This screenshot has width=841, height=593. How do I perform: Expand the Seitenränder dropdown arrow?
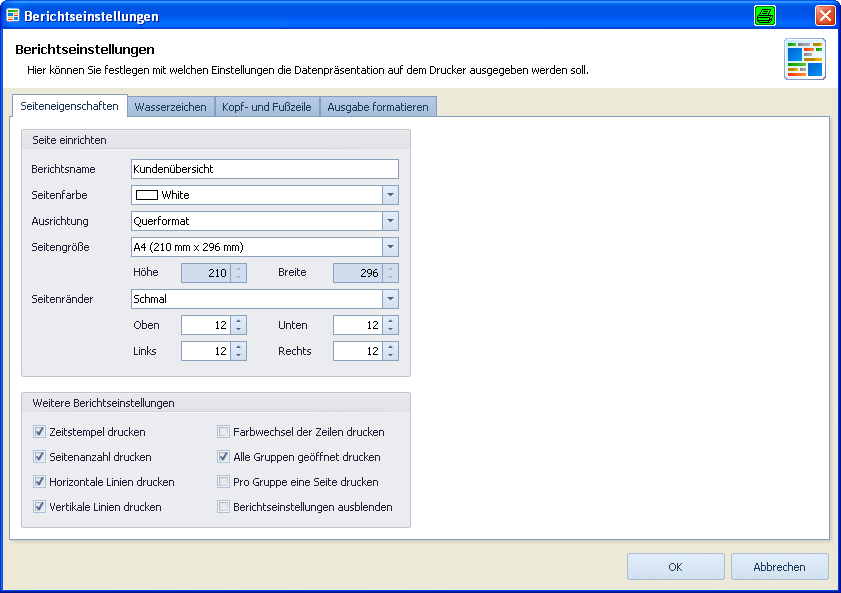390,299
